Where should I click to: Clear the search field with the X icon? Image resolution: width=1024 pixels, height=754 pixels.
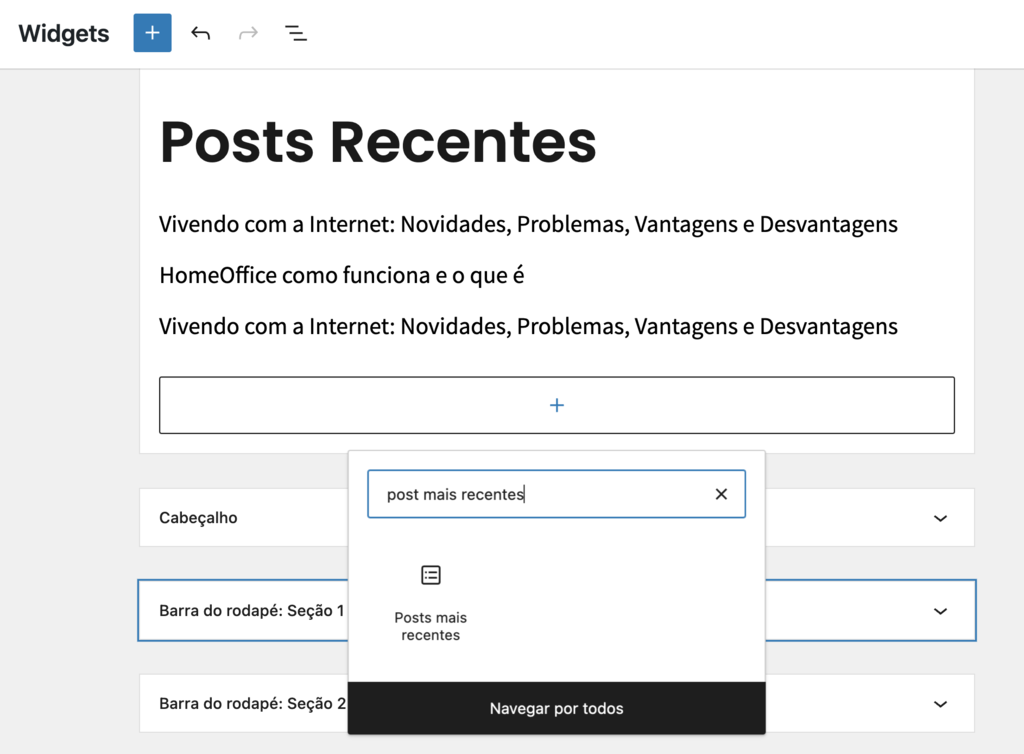721,493
